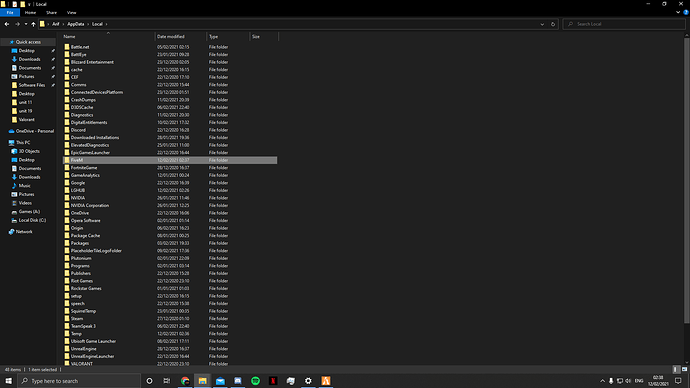Screen dimensions: 690x388
Task: Go back using the Back arrow
Action: [7, 24]
